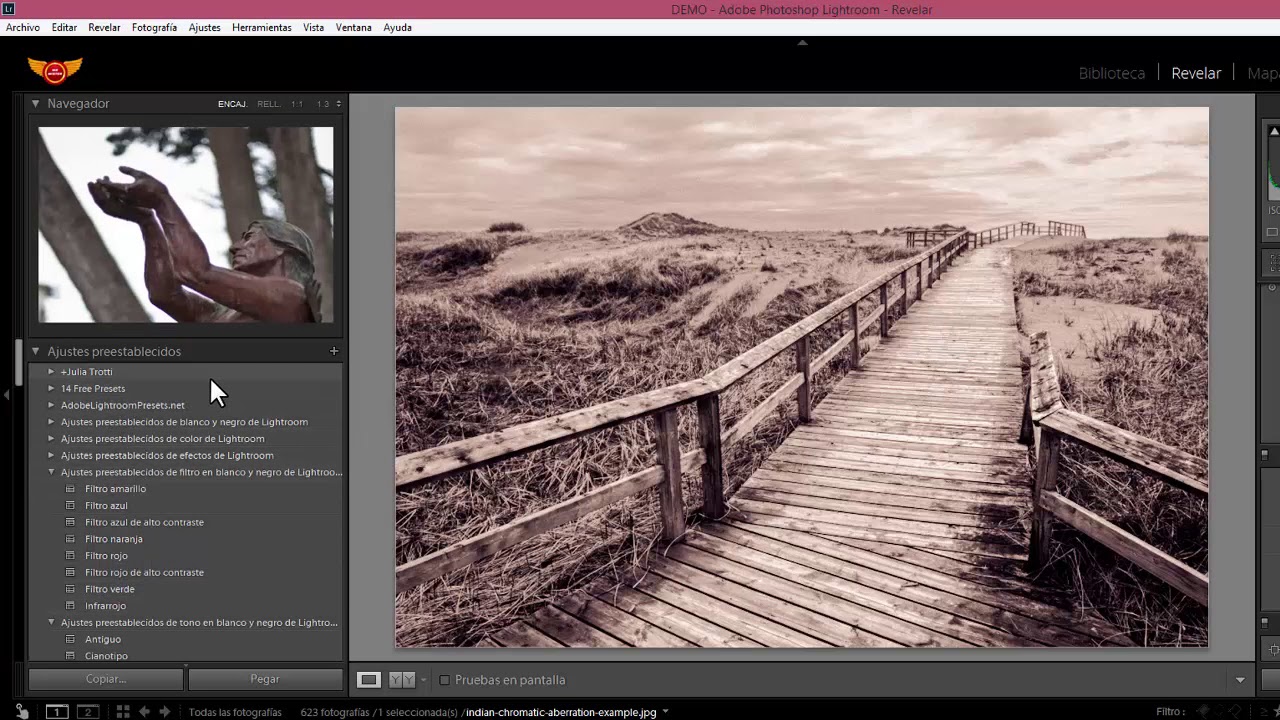Screen dimensions: 1280x720
Task: Open the Archivo menu
Action: point(23,28)
